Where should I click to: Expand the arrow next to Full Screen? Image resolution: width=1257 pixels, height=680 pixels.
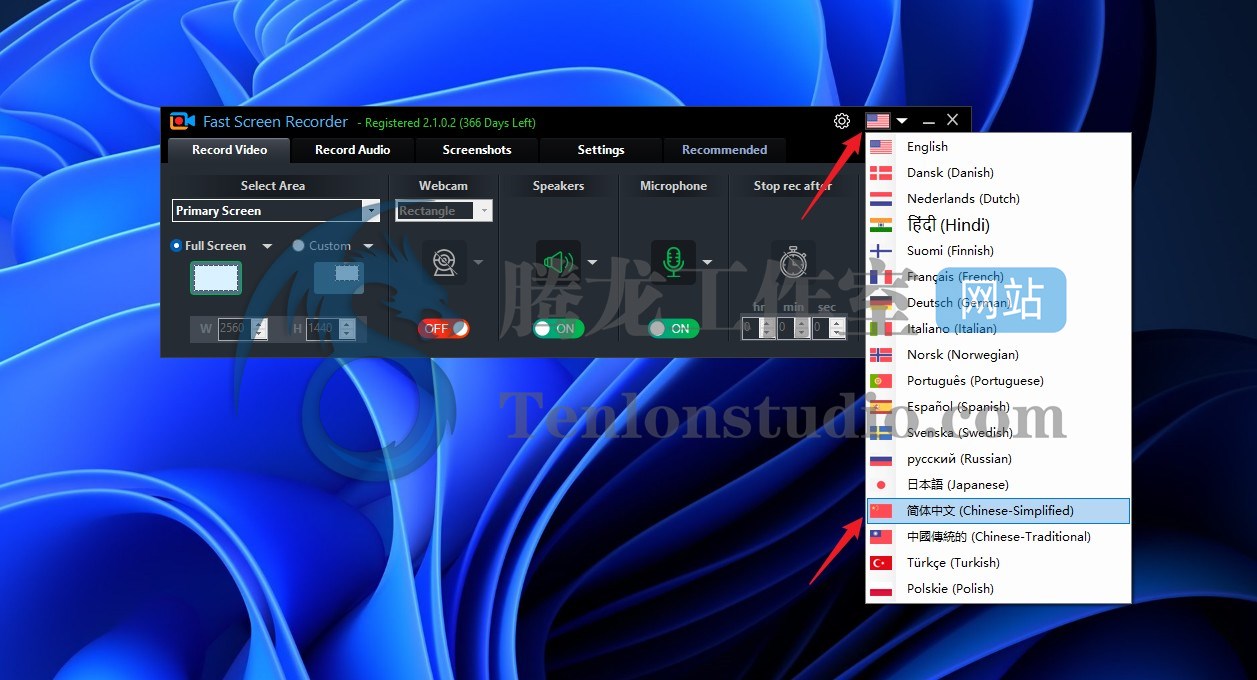click(x=267, y=246)
